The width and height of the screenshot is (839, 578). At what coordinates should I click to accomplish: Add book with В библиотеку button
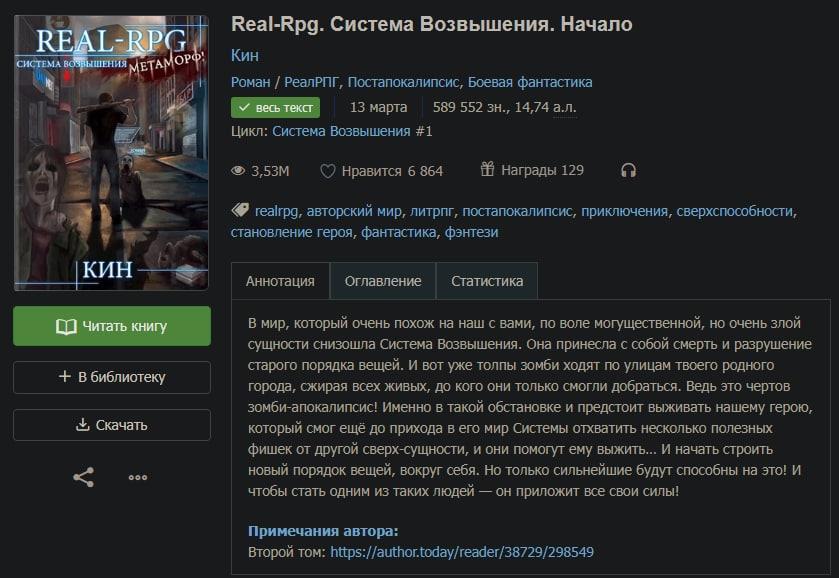112,377
